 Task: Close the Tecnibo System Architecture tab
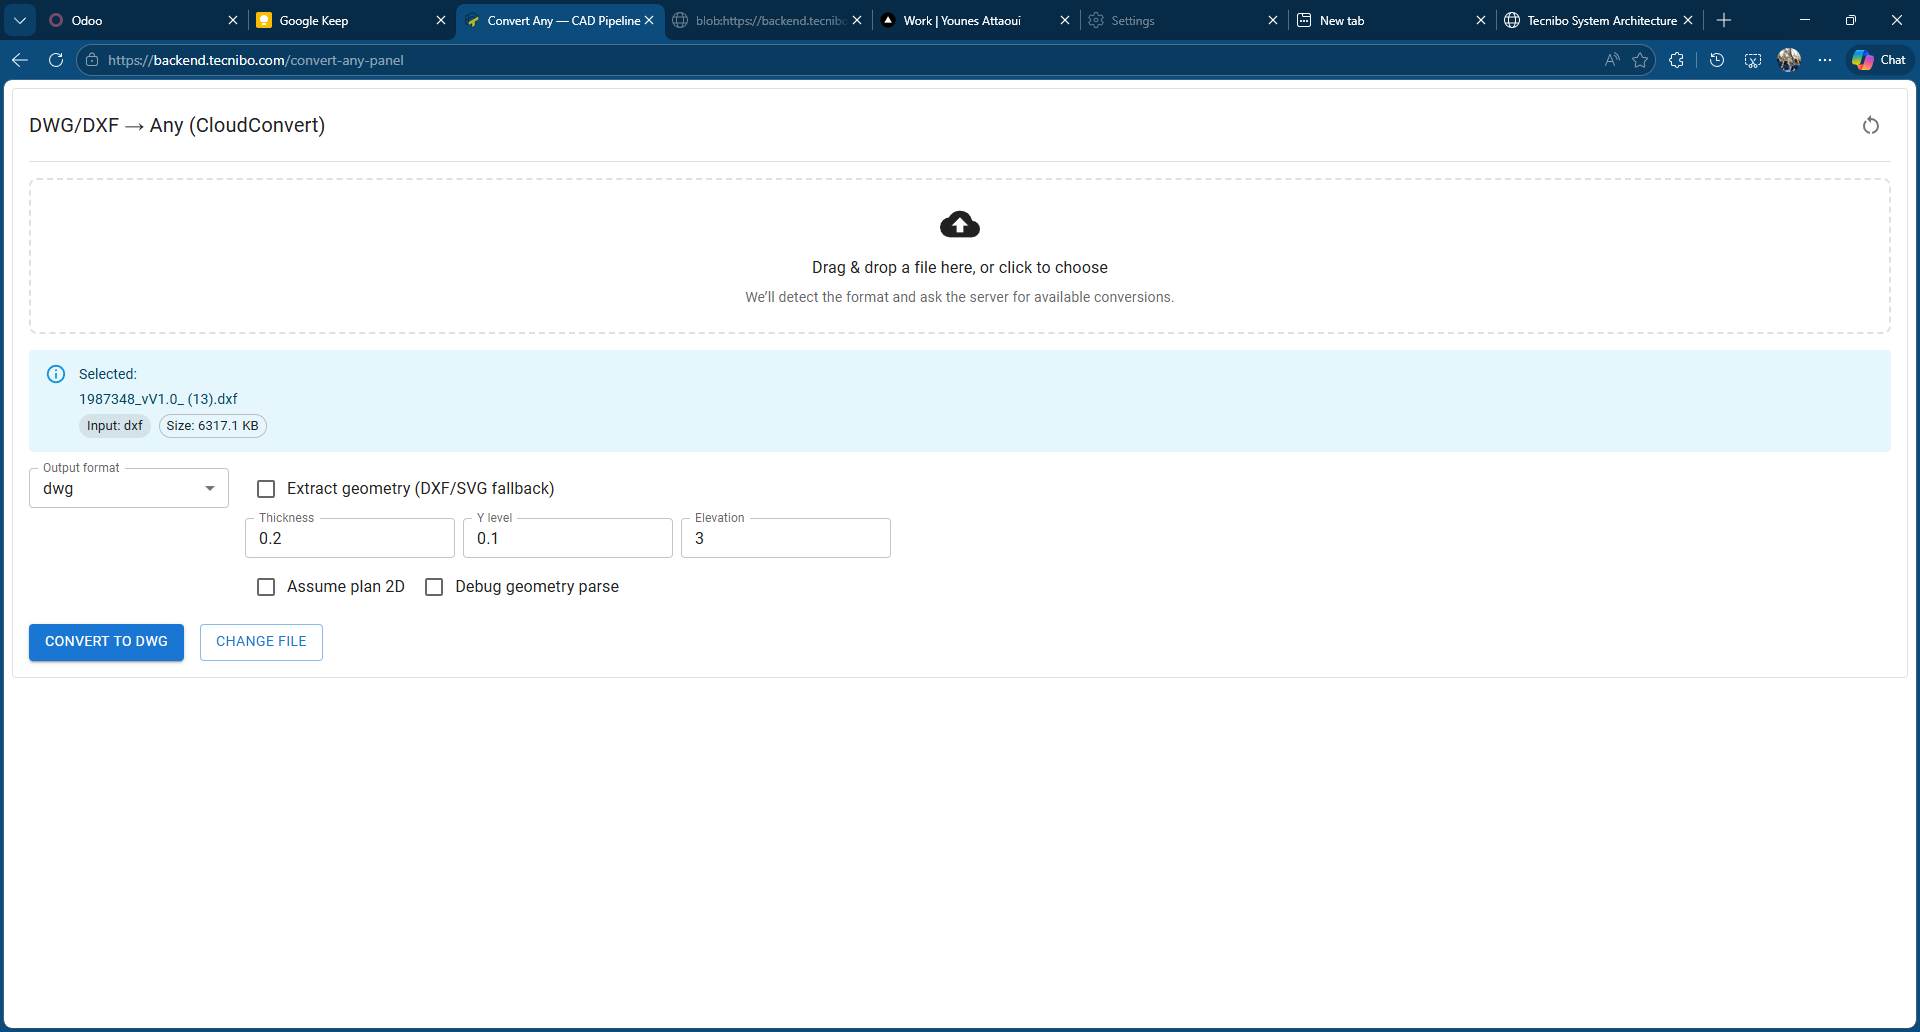[1689, 20]
